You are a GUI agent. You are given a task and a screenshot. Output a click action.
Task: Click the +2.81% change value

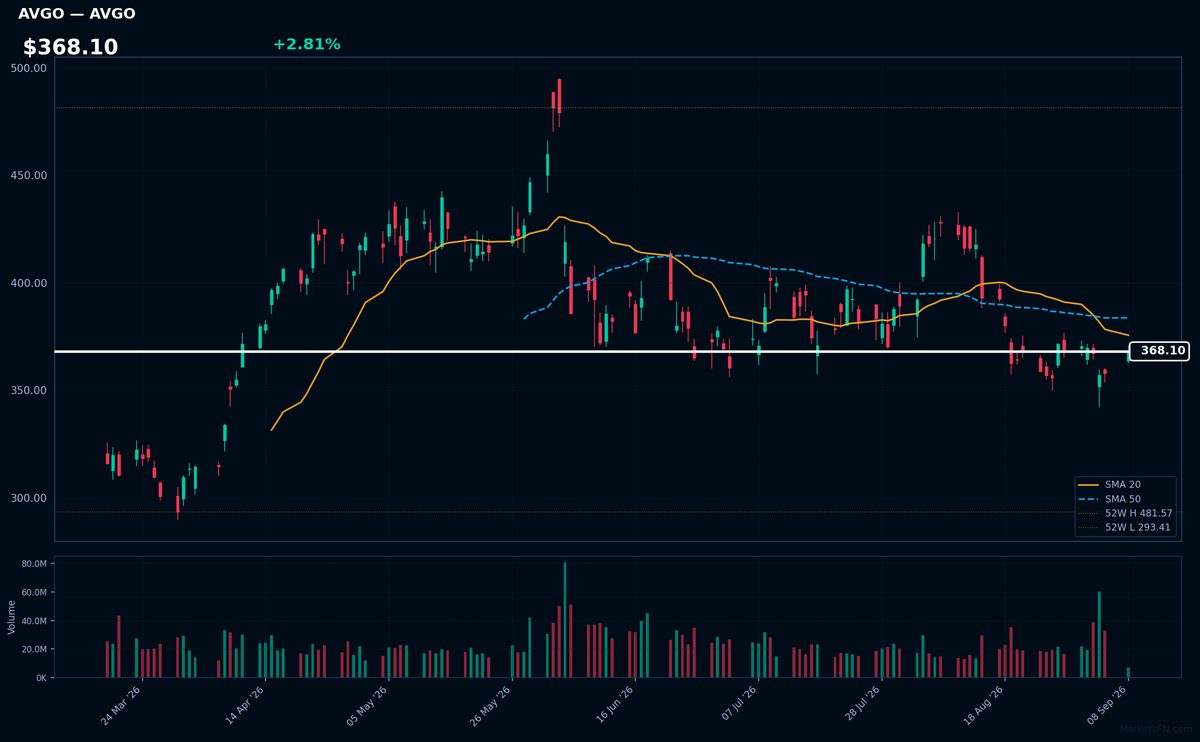click(x=306, y=44)
